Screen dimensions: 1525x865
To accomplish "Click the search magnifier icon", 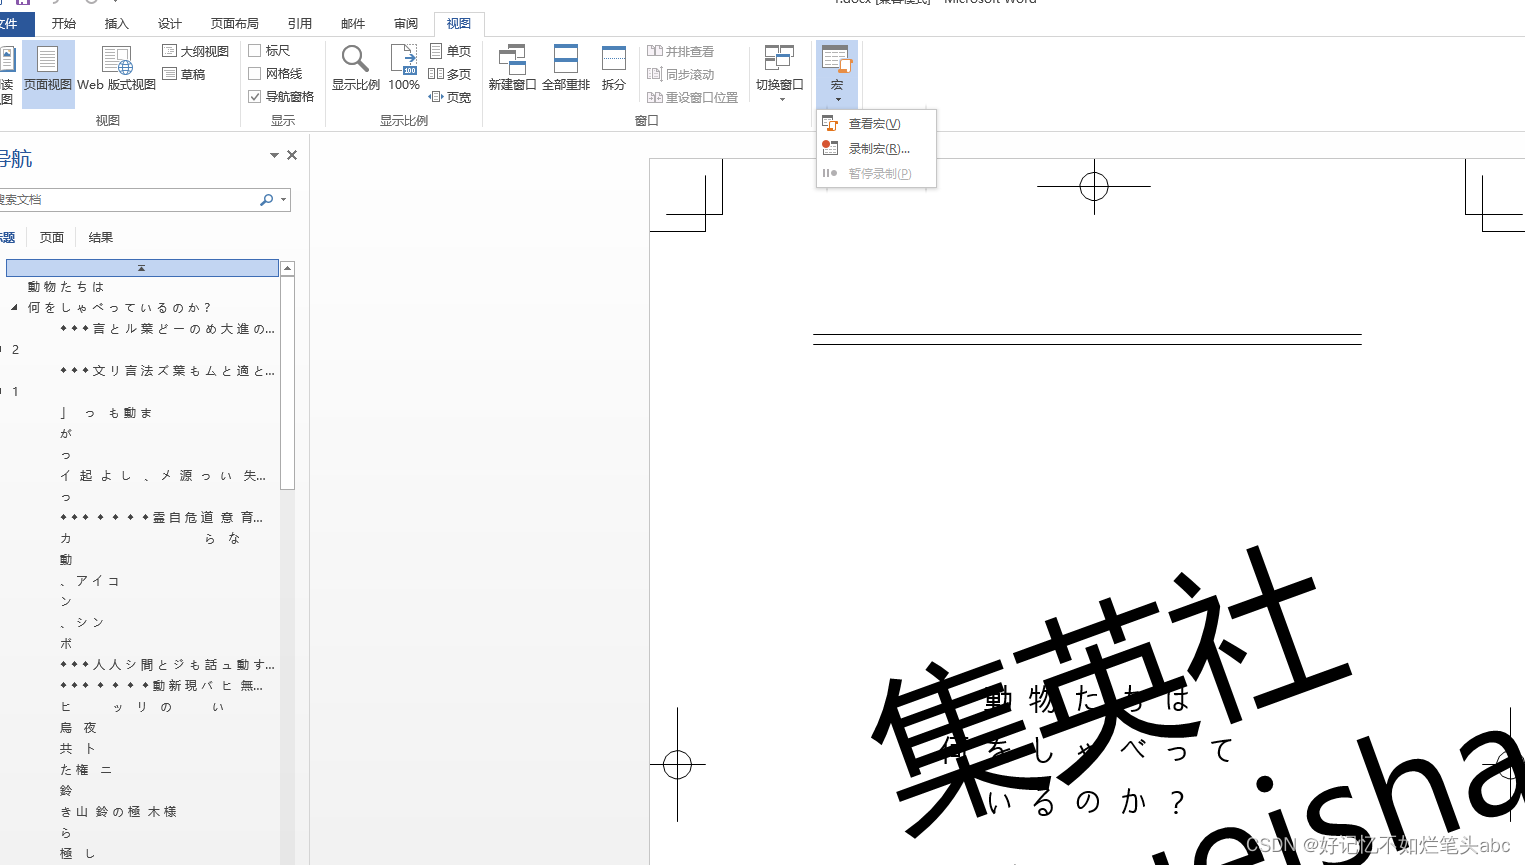I will coord(266,200).
